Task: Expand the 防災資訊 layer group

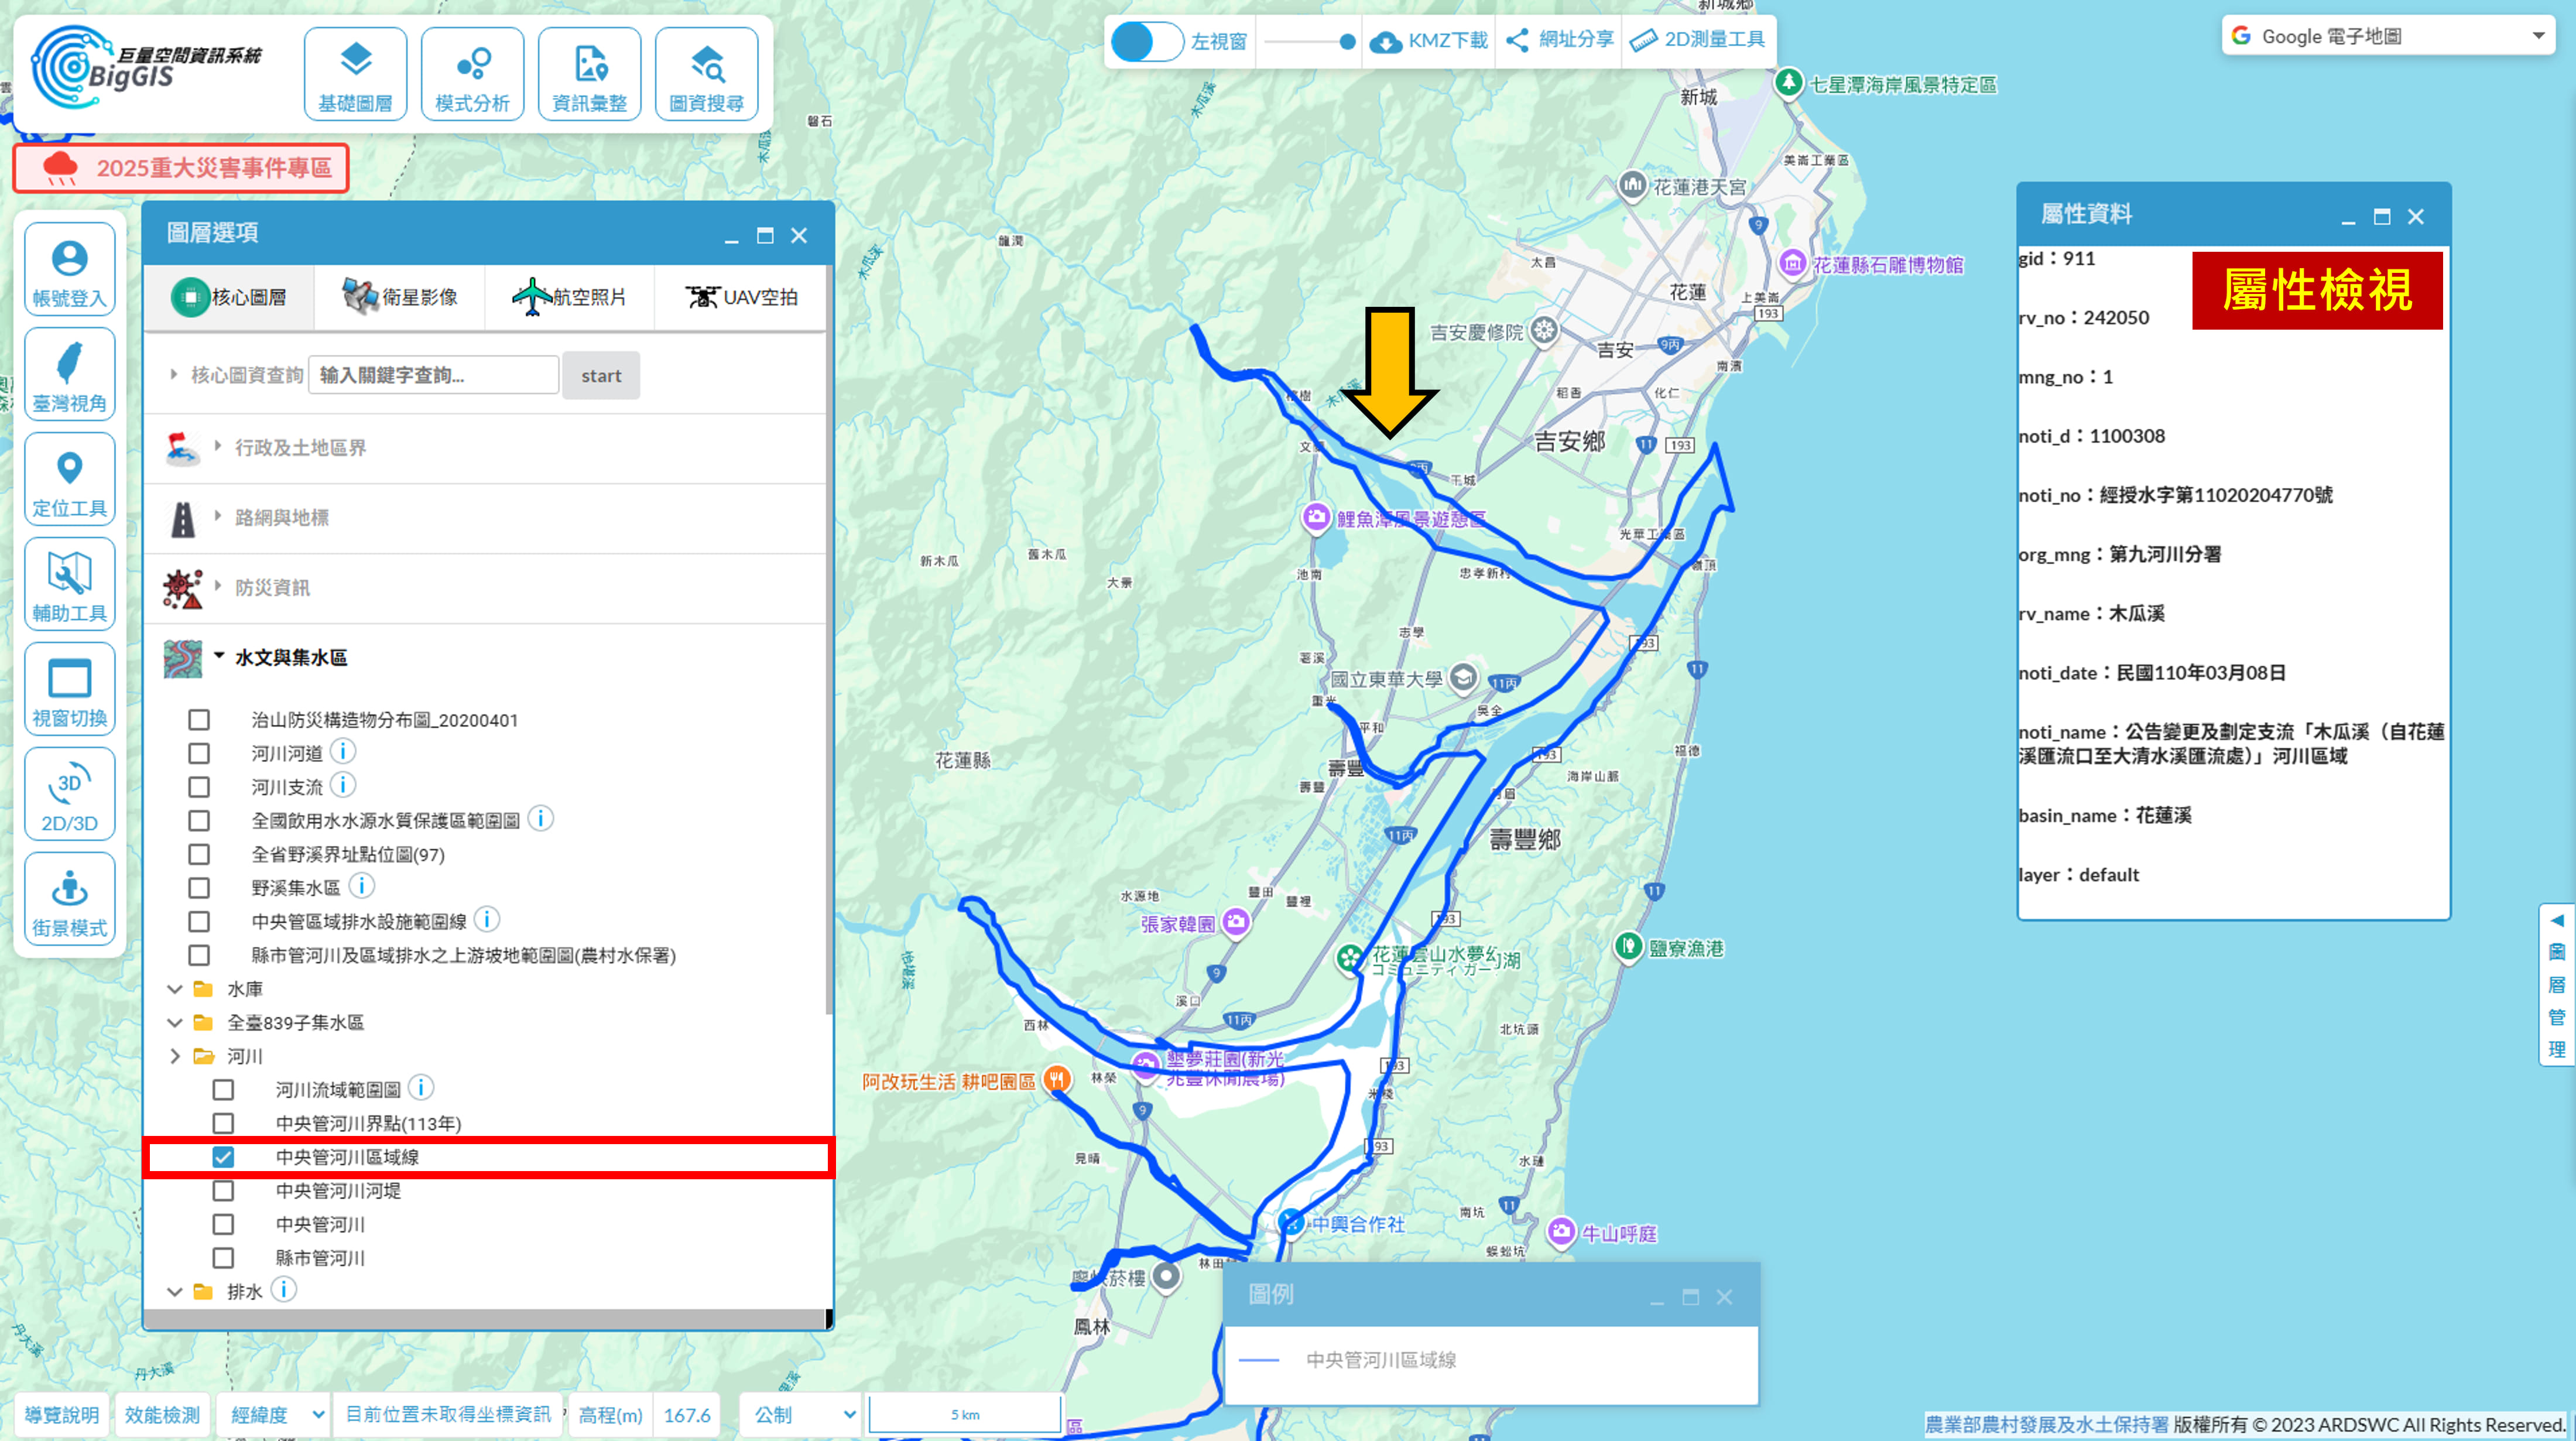Action: point(272,587)
